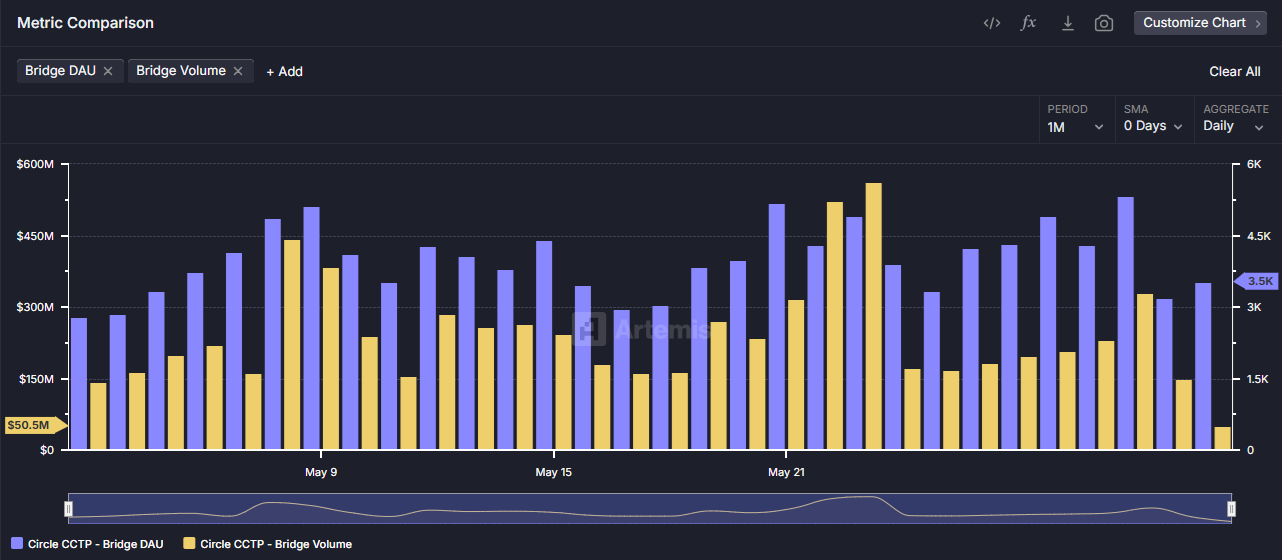Expand the Period 1M dropdown
The image size is (1282, 560).
click(1076, 127)
